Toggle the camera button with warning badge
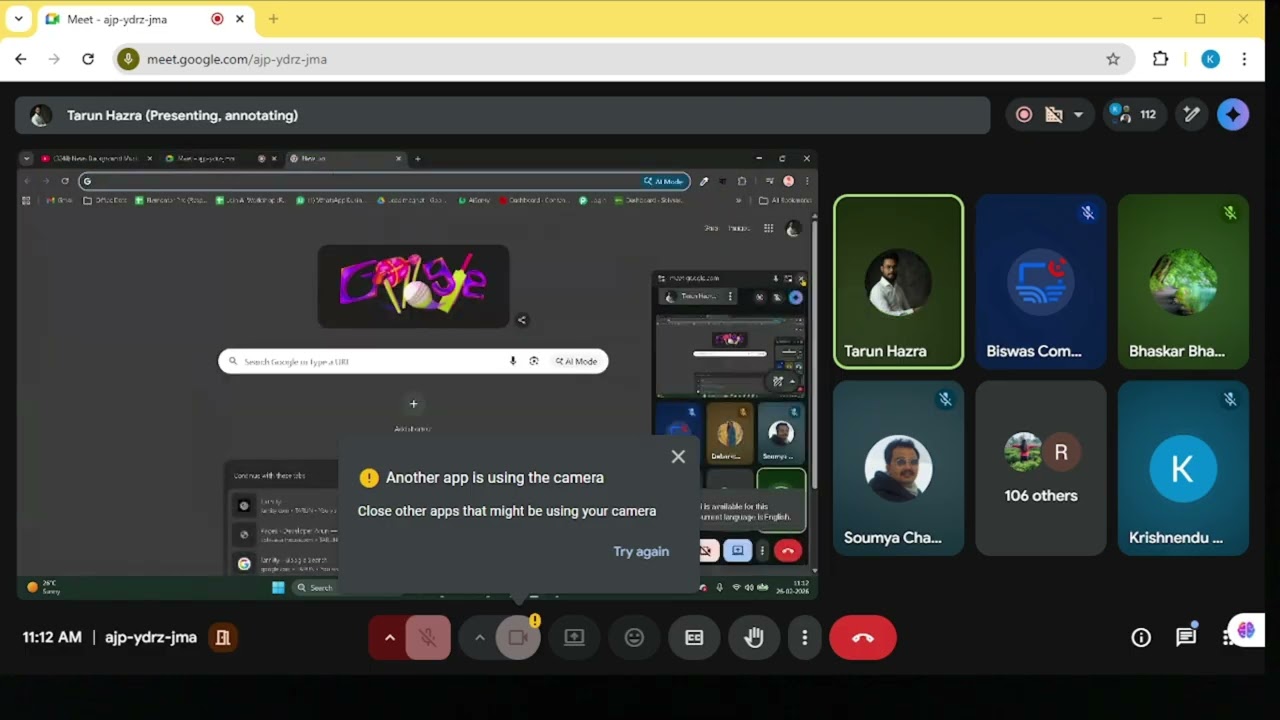The height and width of the screenshot is (720, 1280). 518,637
